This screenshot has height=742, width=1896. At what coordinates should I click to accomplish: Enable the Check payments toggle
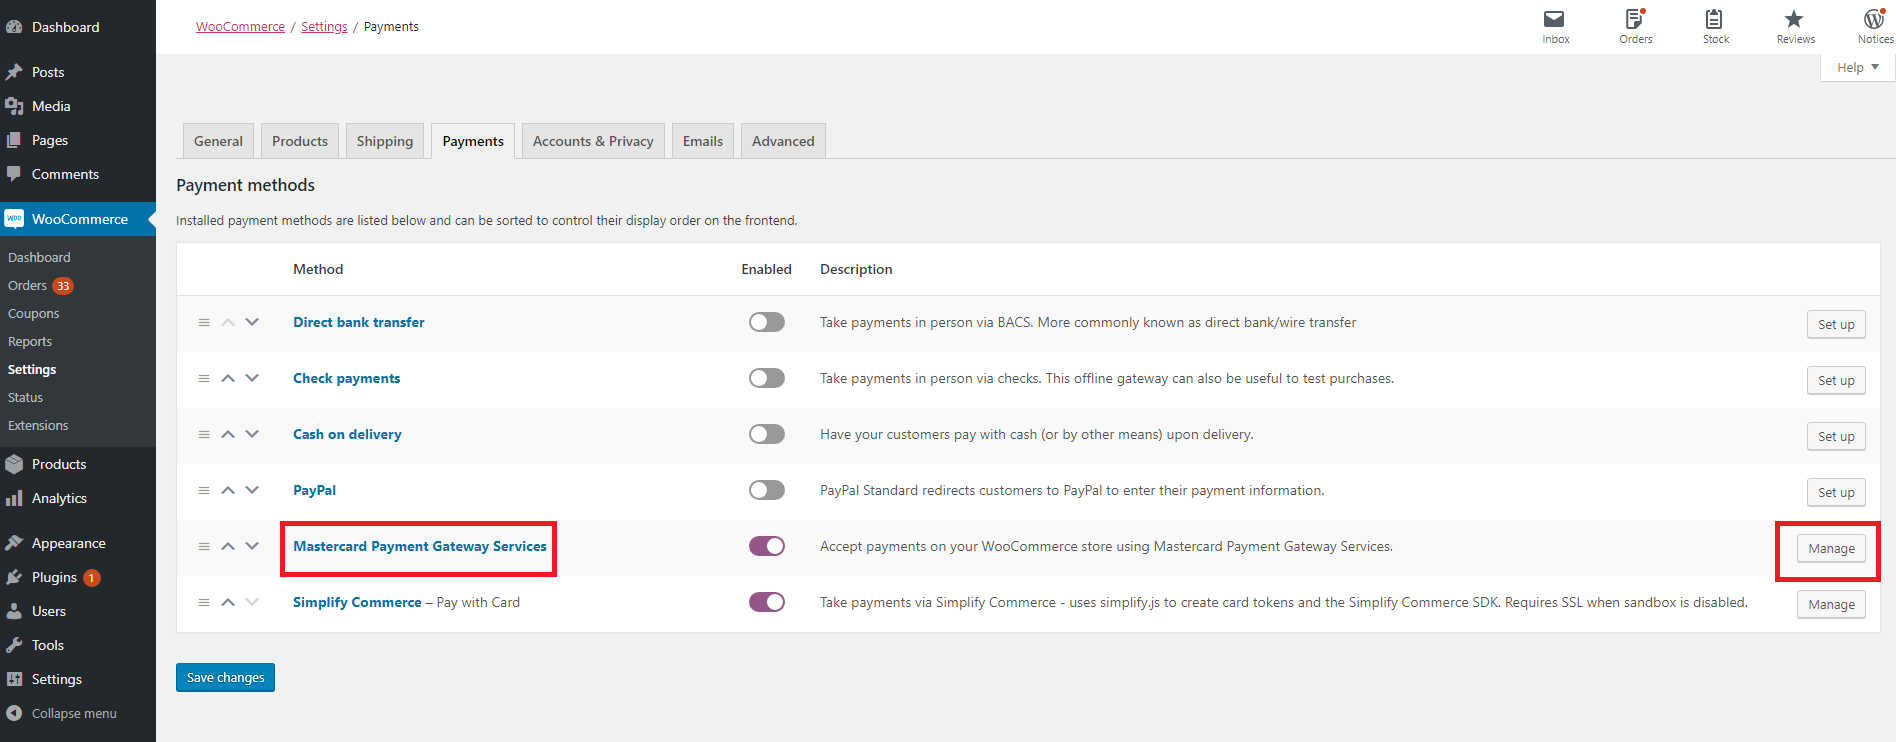click(767, 378)
